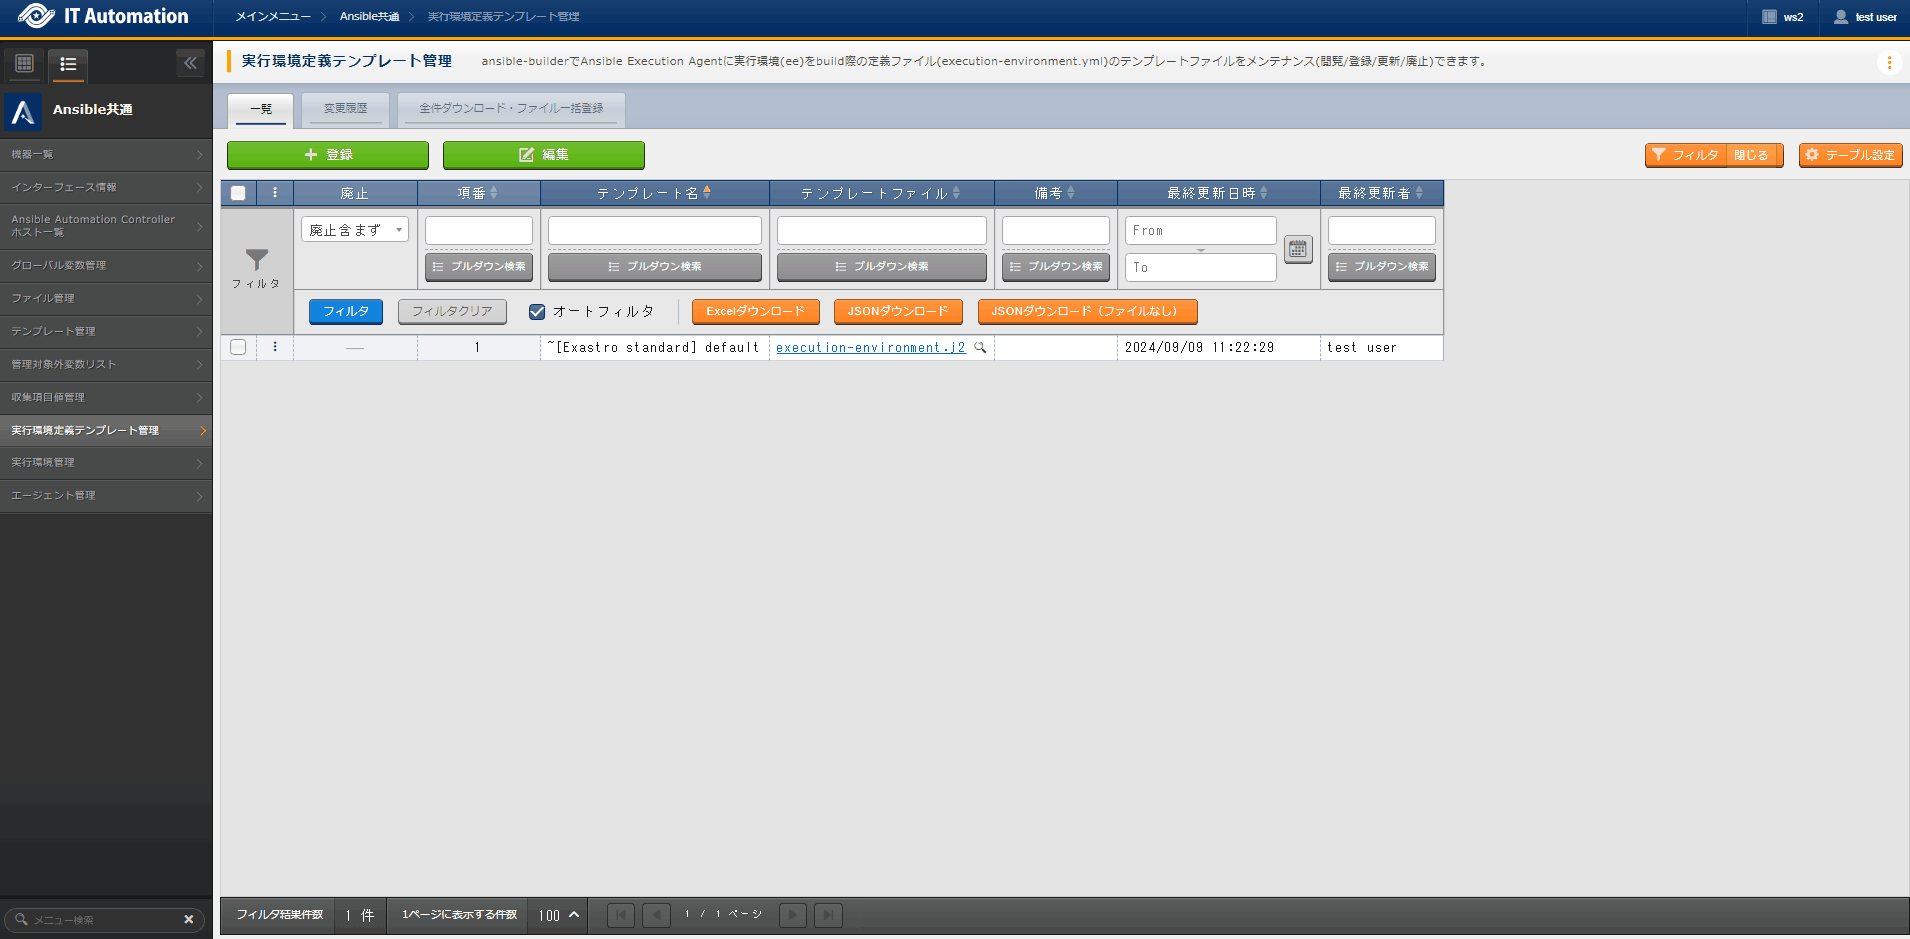Expand the rows-per-page 100 selector
The width and height of the screenshot is (1910, 939).
[x=559, y=915]
